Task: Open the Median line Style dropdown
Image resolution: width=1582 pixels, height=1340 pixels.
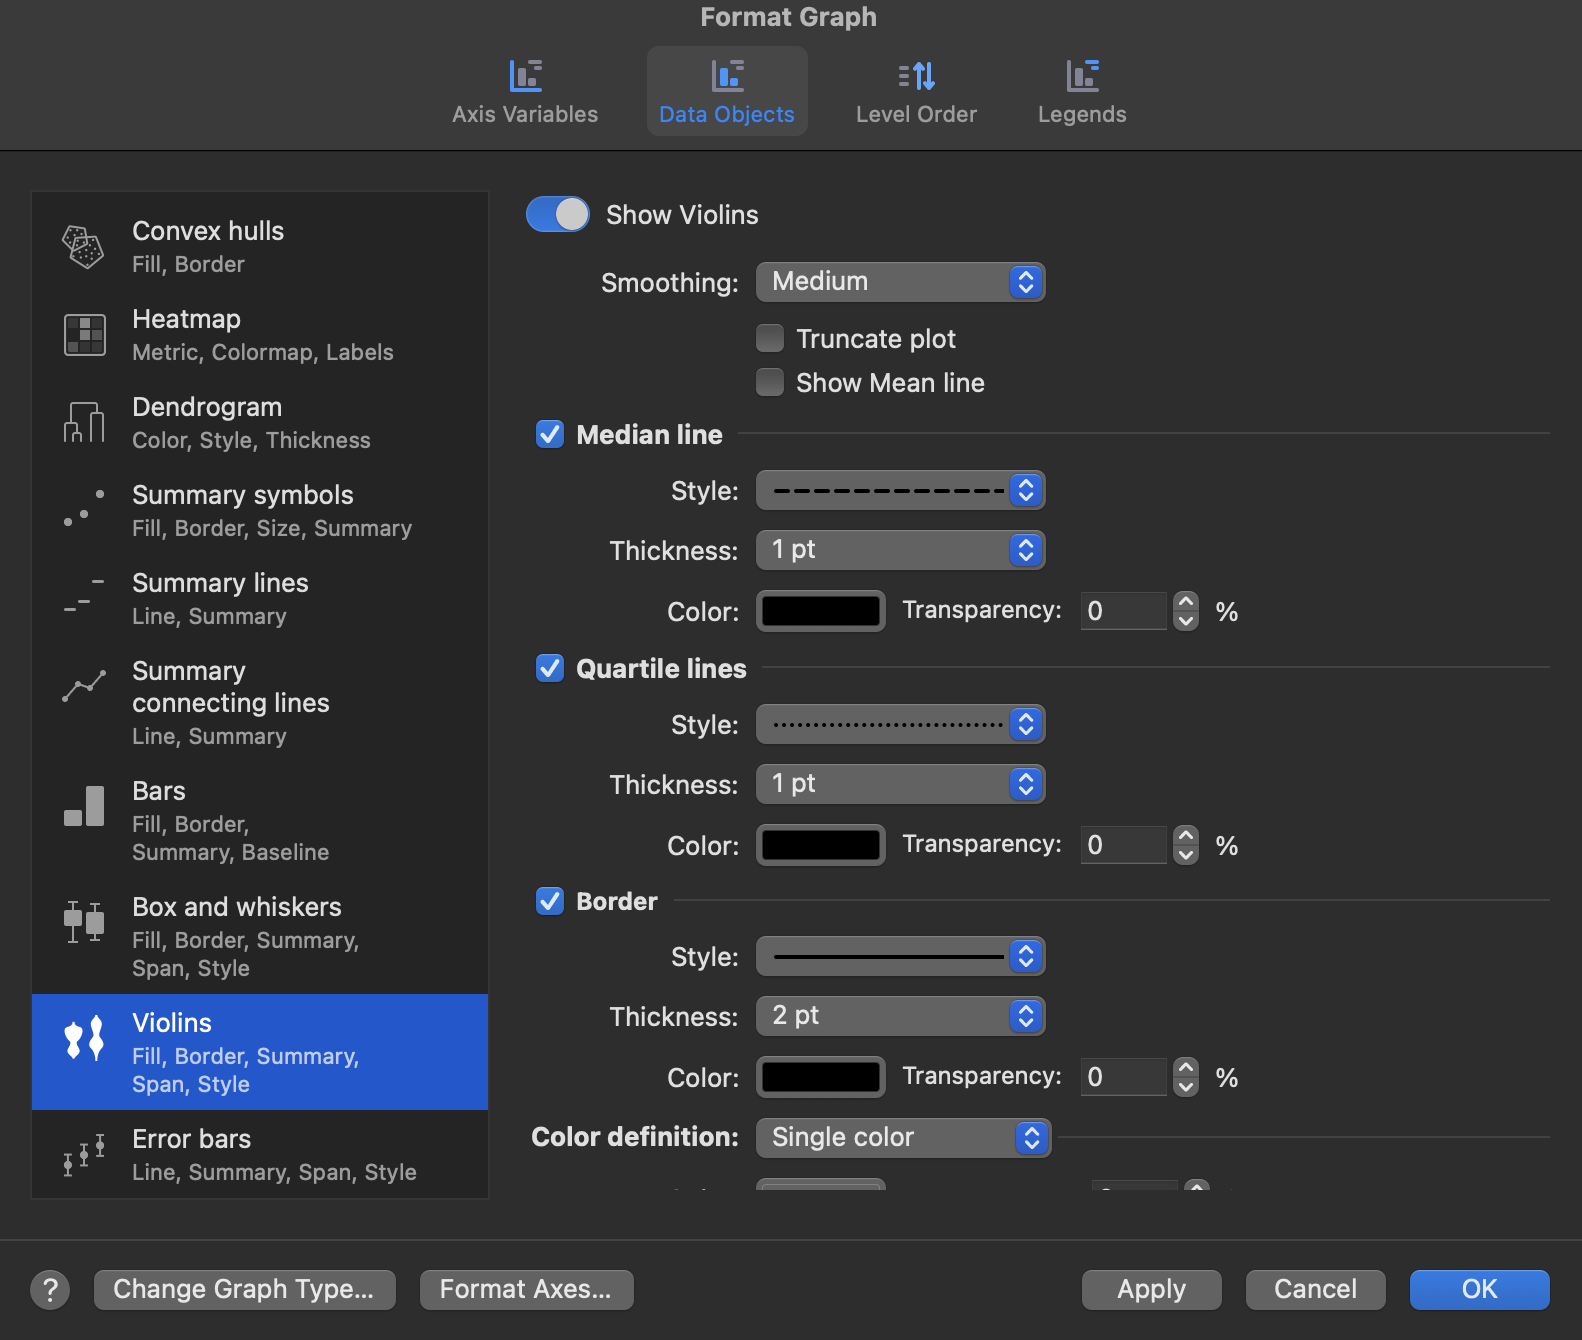Action: 901,490
